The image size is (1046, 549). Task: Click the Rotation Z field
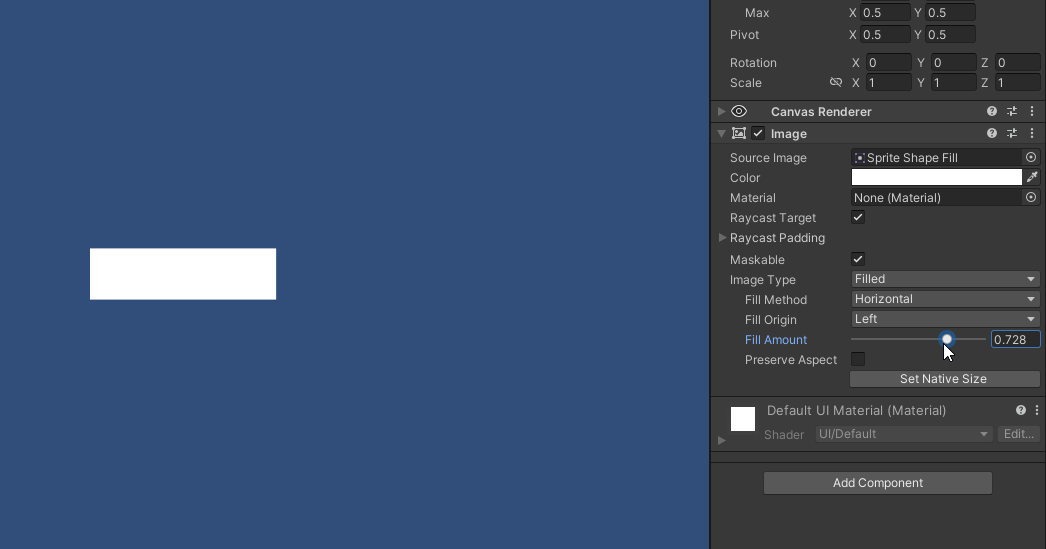[x=1017, y=63]
